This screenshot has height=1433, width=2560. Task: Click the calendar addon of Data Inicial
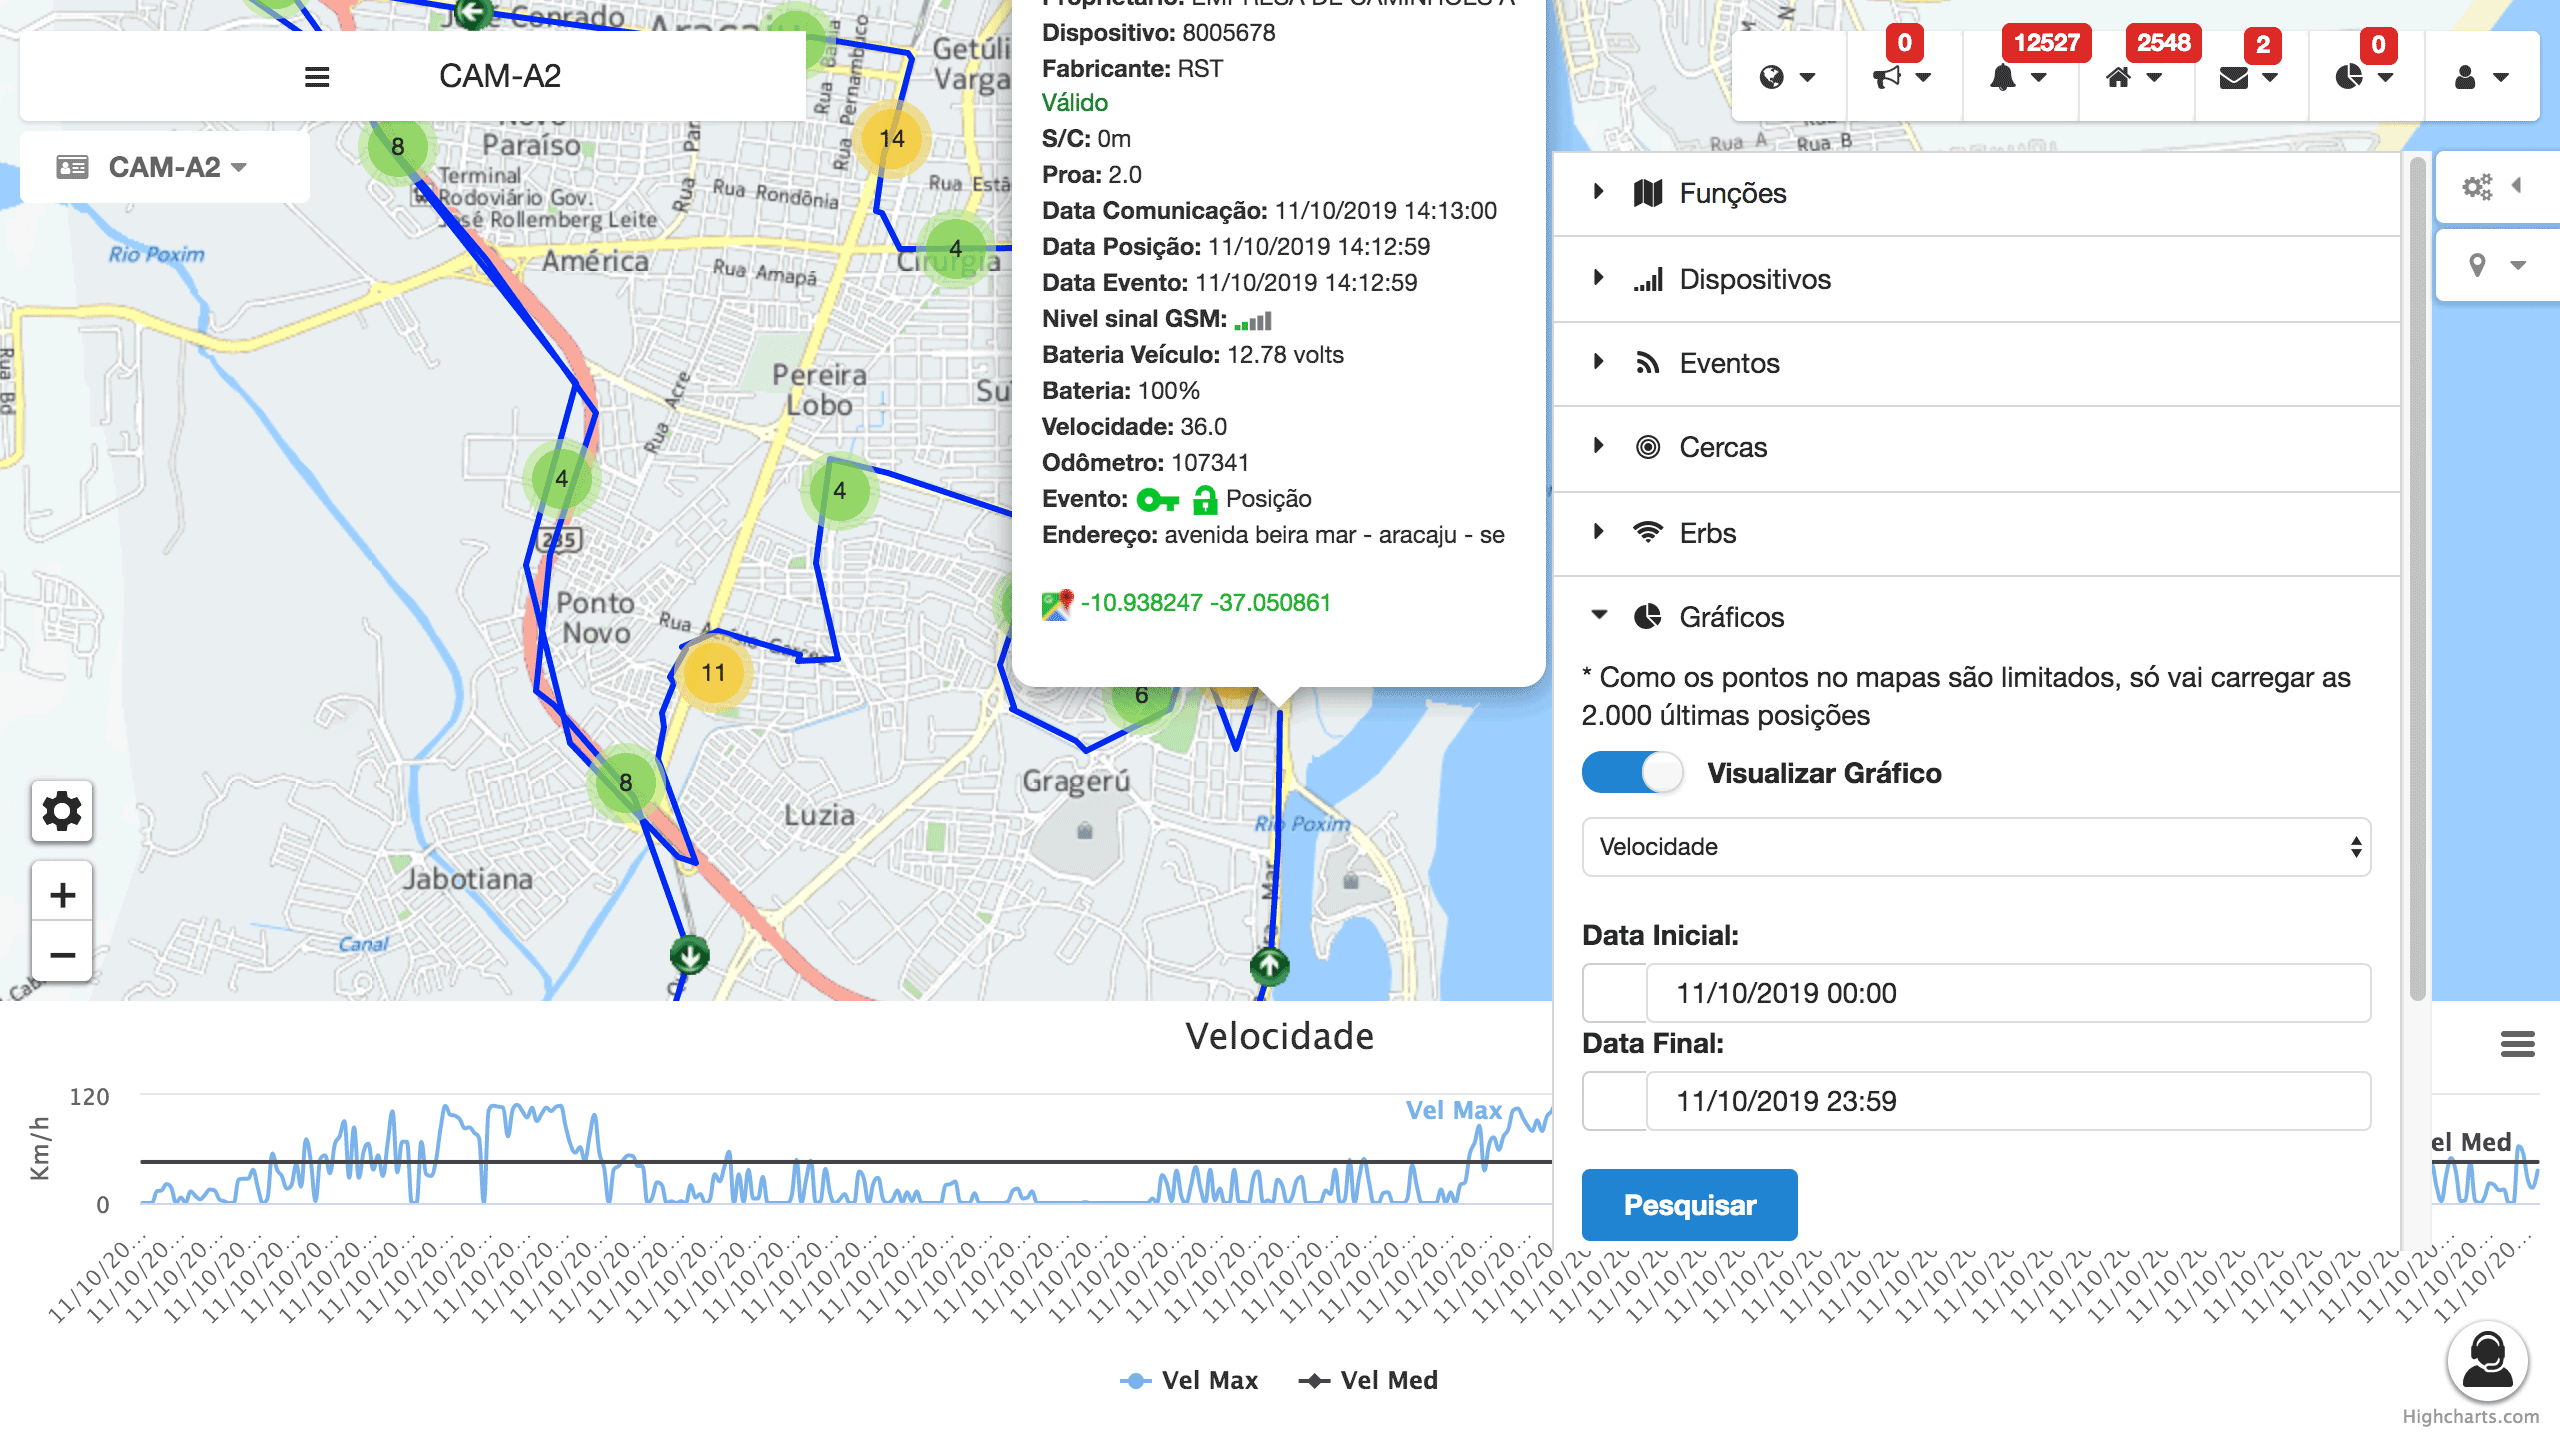[1614, 993]
